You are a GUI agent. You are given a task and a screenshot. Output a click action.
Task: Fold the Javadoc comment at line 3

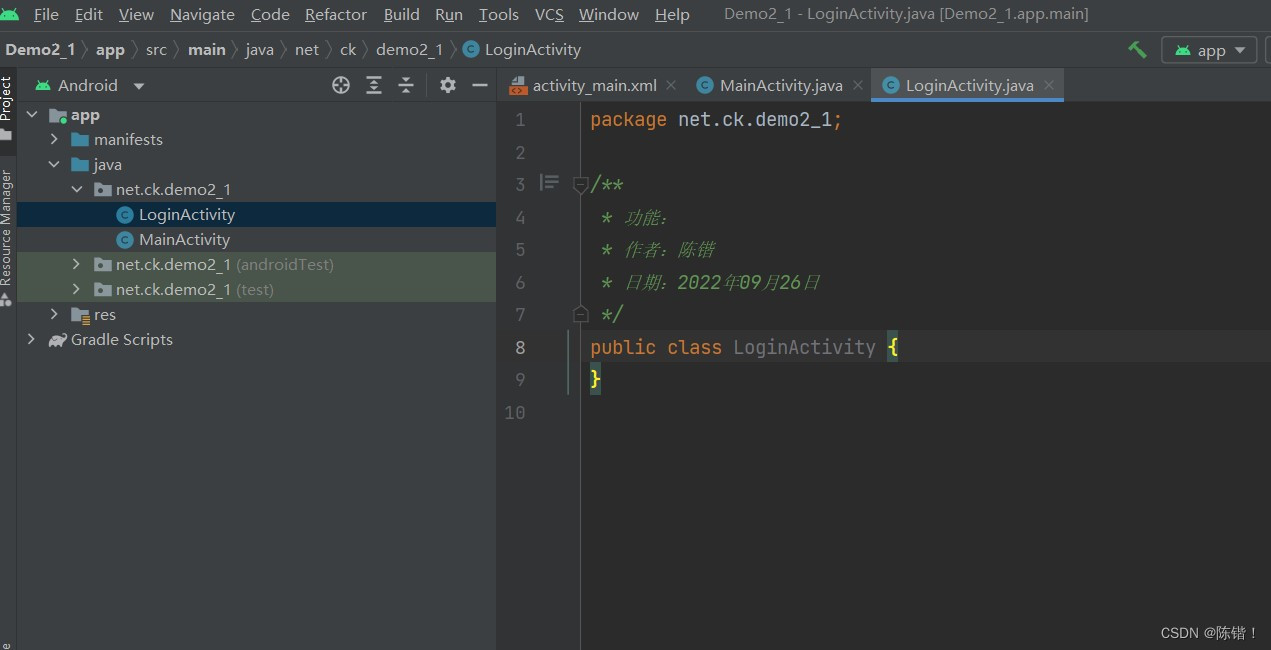580,184
